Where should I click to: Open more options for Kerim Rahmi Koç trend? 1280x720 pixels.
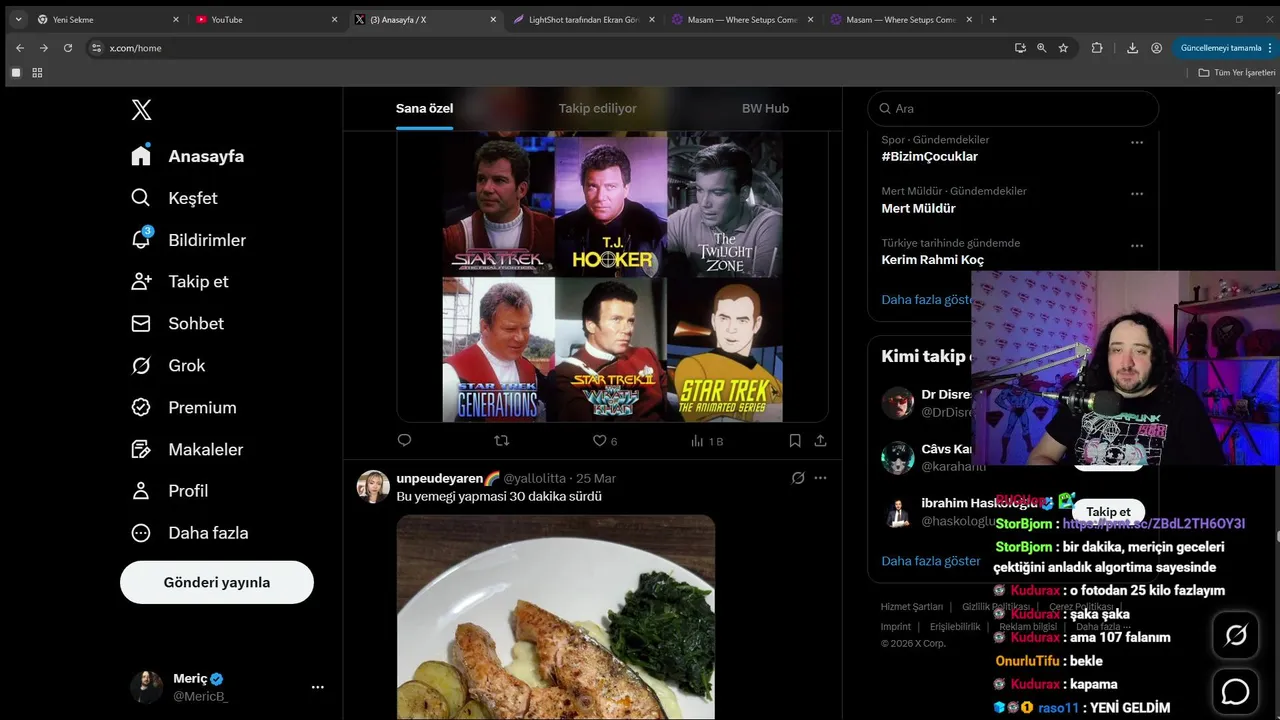(x=1137, y=245)
